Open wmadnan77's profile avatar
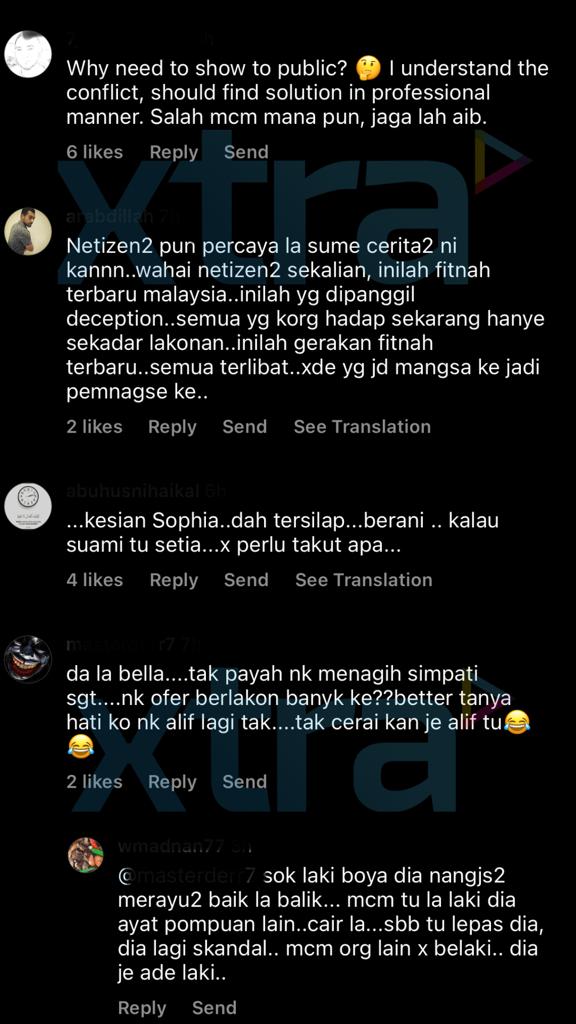 point(86,854)
